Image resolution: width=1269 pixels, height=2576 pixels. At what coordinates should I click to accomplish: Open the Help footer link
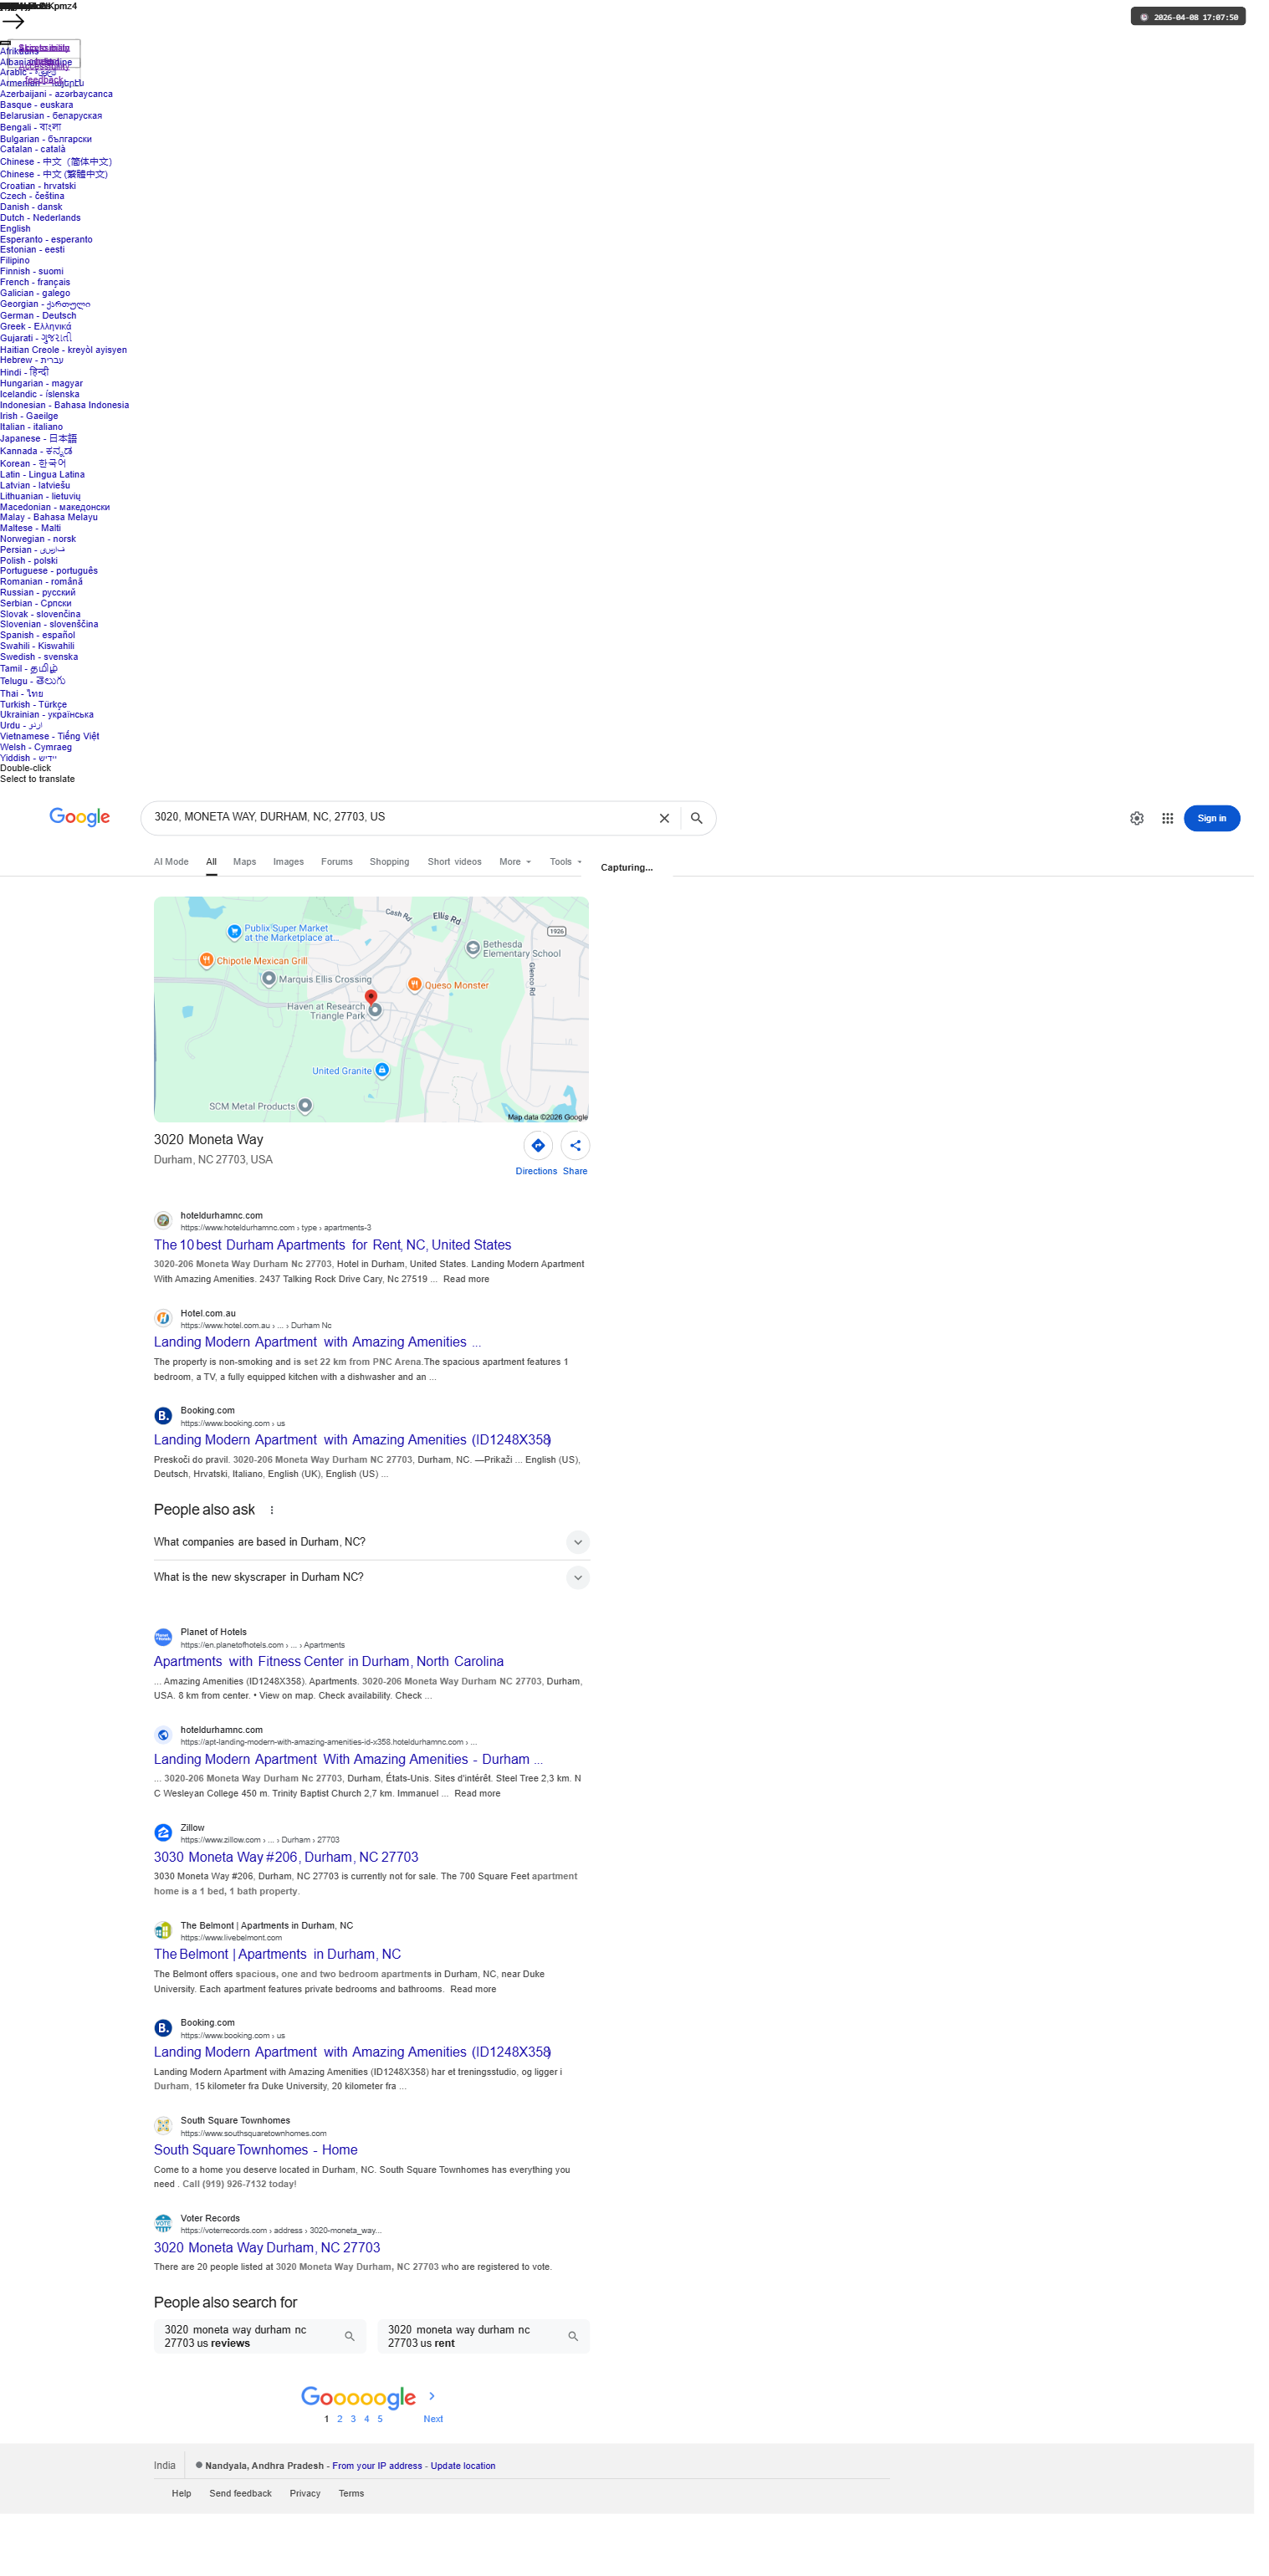[x=181, y=2493]
